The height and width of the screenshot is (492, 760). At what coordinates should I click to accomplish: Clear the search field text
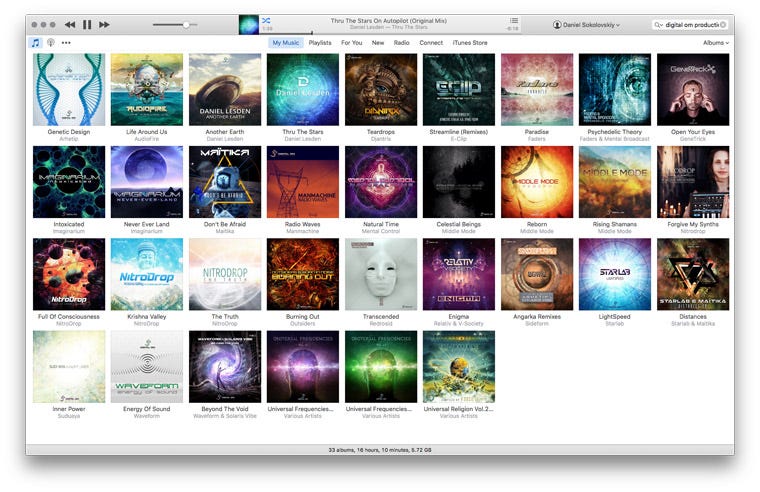(723, 25)
